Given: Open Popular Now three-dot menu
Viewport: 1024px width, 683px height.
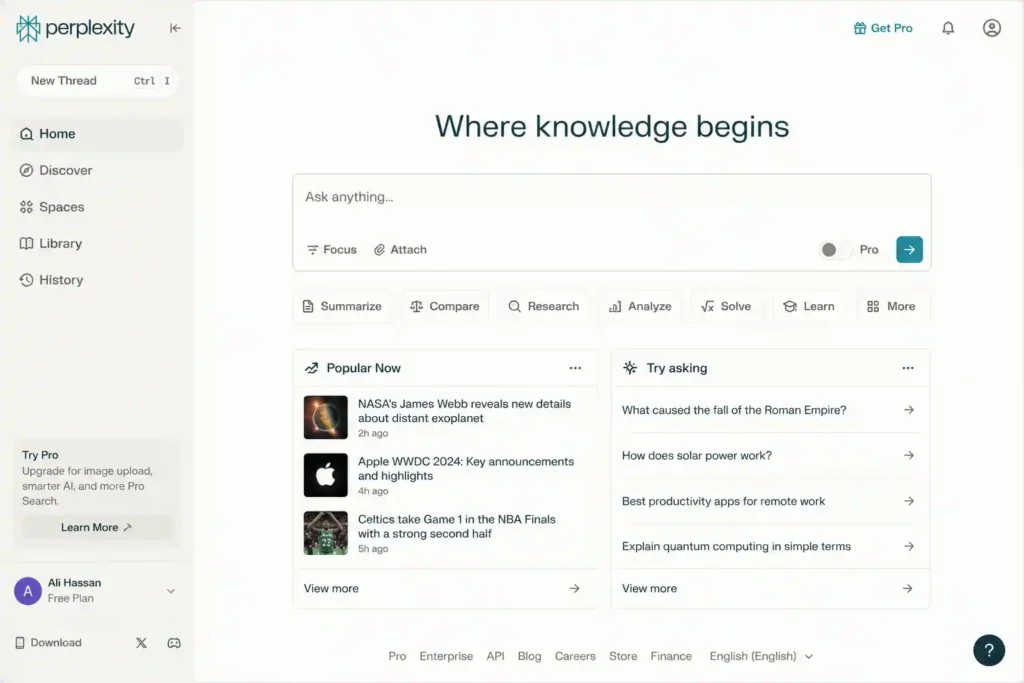Looking at the screenshot, I should pos(575,368).
